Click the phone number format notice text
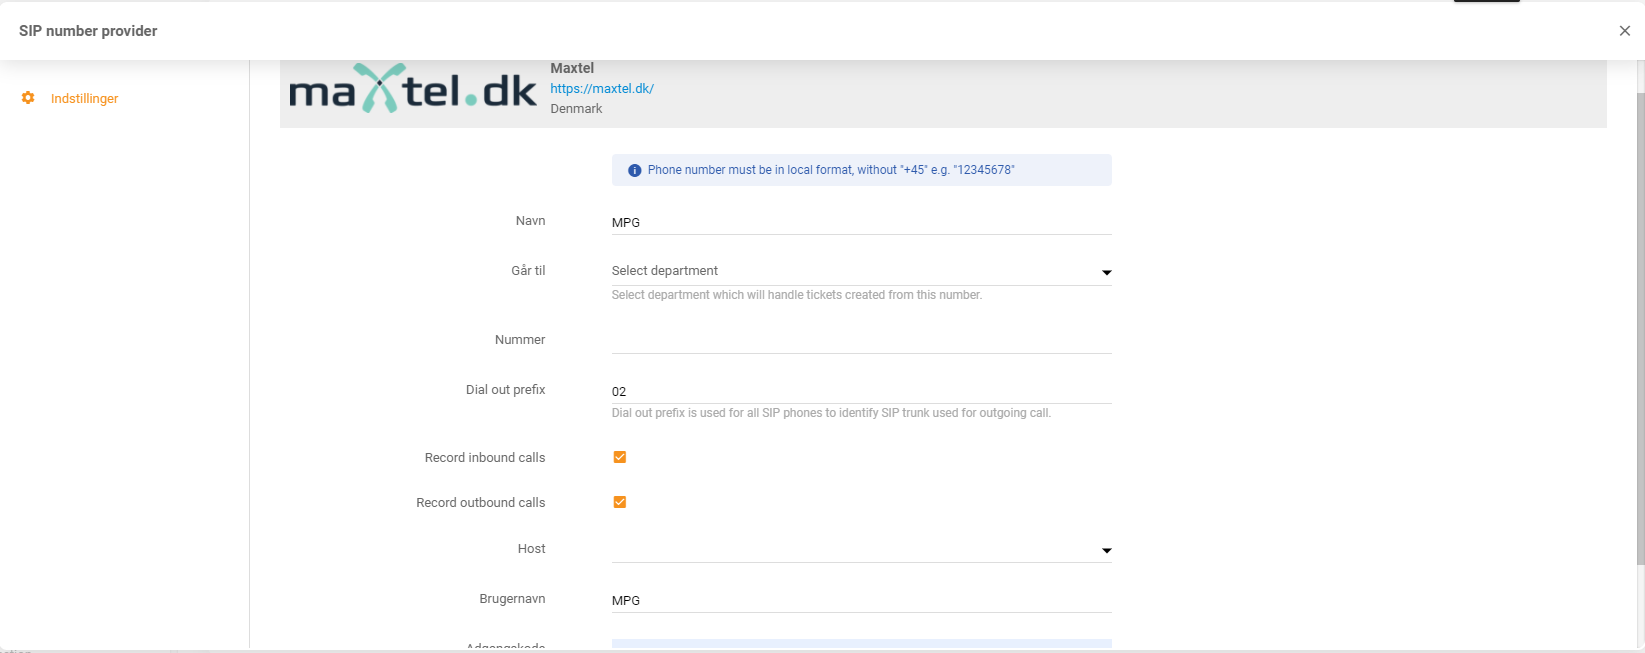Image resolution: width=1645 pixels, height=653 pixels. (x=830, y=170)
